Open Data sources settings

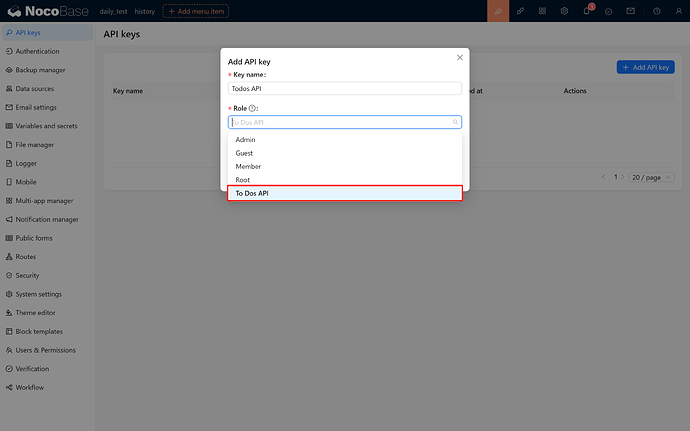pyautogui.click(x=48, y=88)
